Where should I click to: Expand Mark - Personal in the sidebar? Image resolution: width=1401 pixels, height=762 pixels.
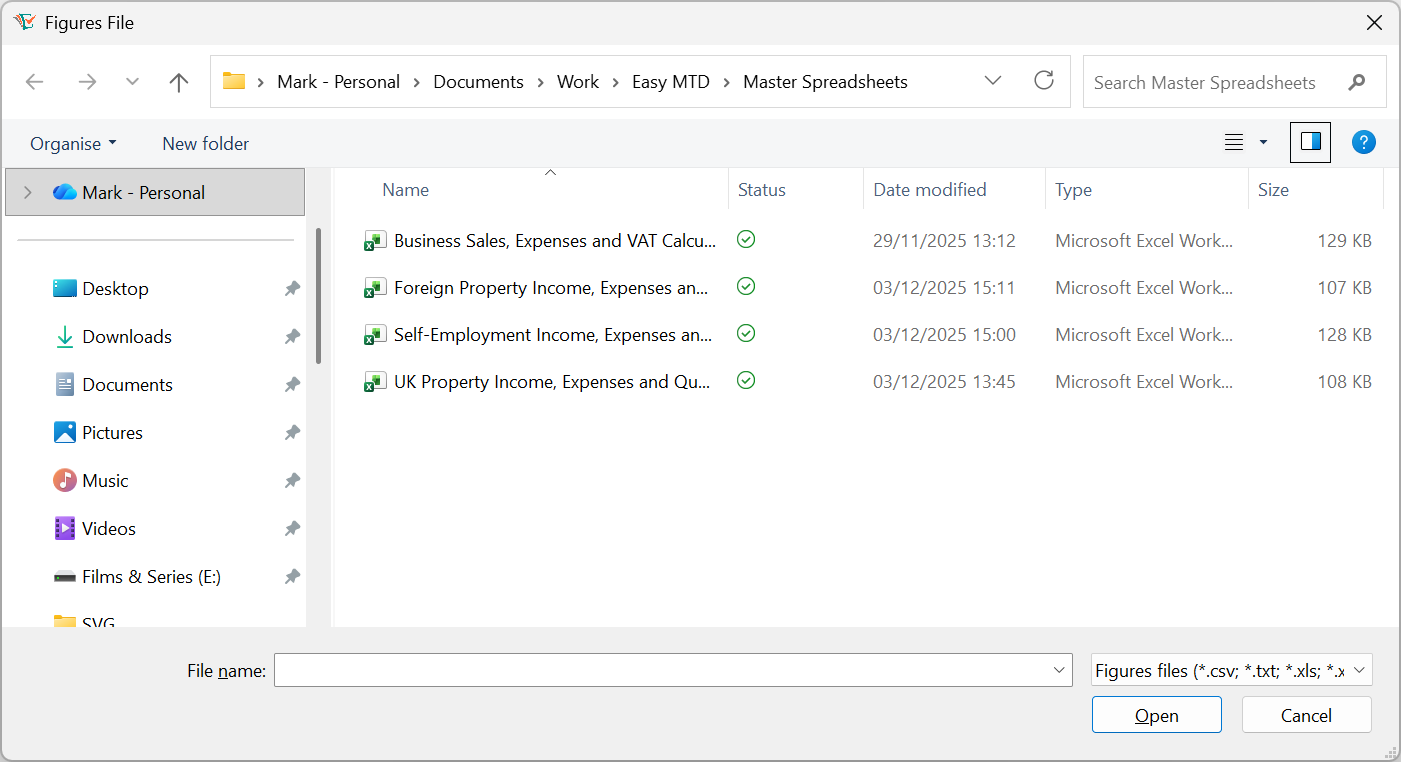coord(27,192)
